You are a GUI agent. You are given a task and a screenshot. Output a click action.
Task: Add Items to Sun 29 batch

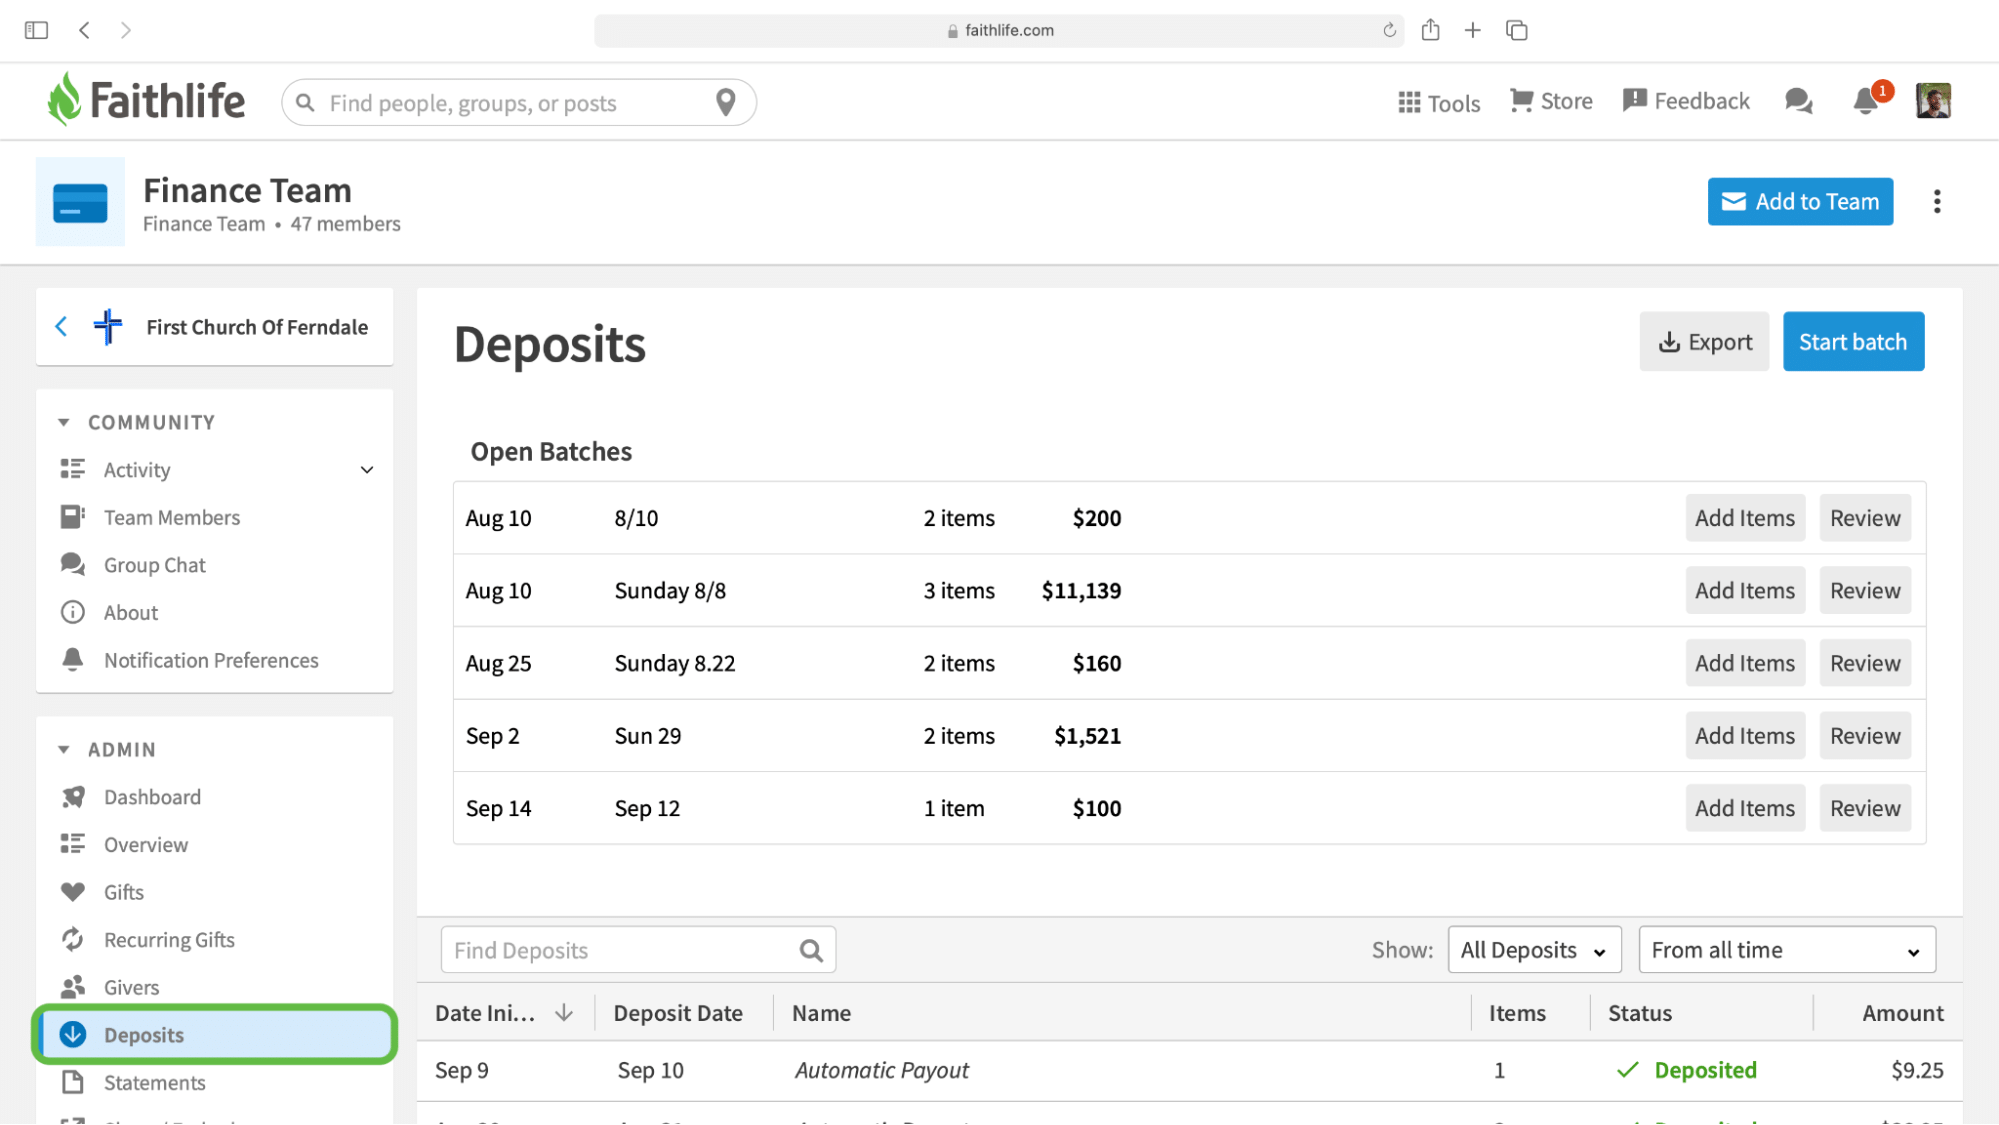click(1745, 736)
